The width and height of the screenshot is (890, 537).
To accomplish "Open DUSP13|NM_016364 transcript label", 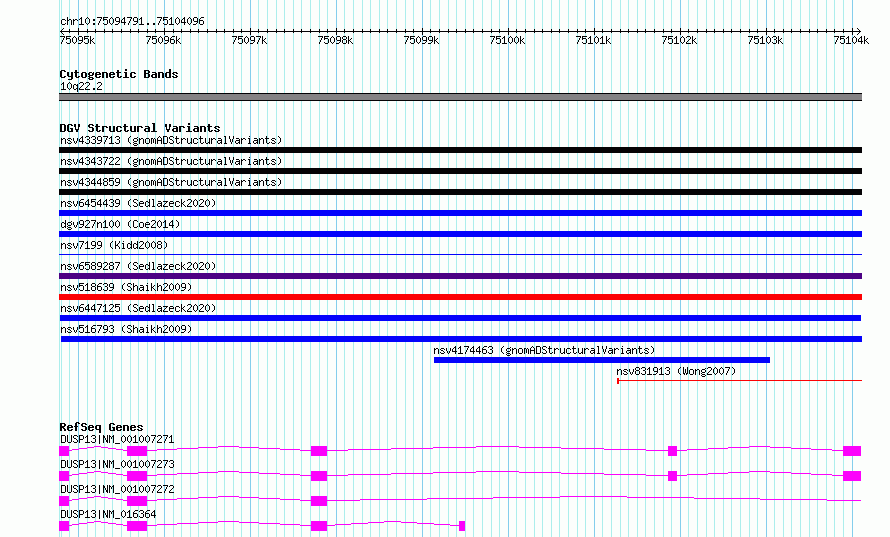I will 108,514.
